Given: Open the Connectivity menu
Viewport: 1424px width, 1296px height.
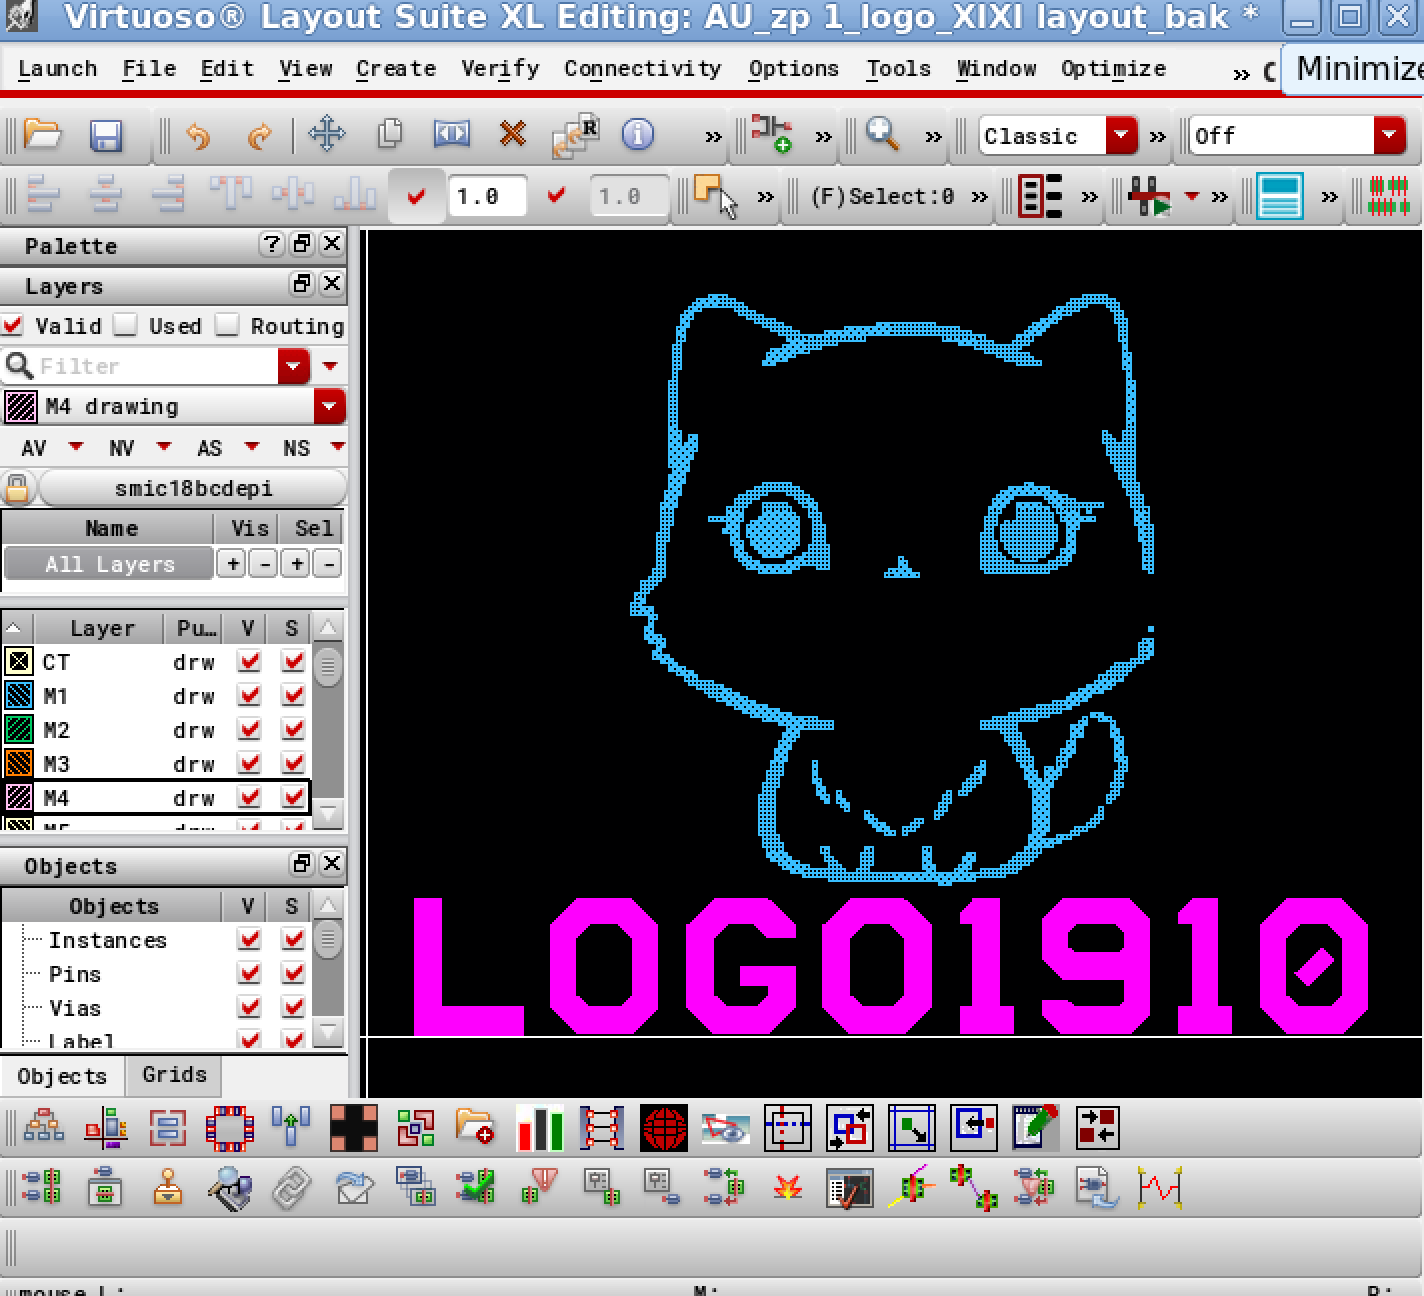Looking at the screenshot, I should pyautogui.click(x=642, y=69).
